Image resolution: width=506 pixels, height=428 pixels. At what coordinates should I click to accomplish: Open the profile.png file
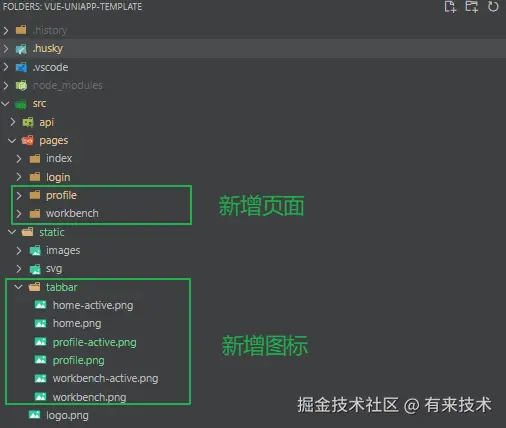[x=79, y=360]
